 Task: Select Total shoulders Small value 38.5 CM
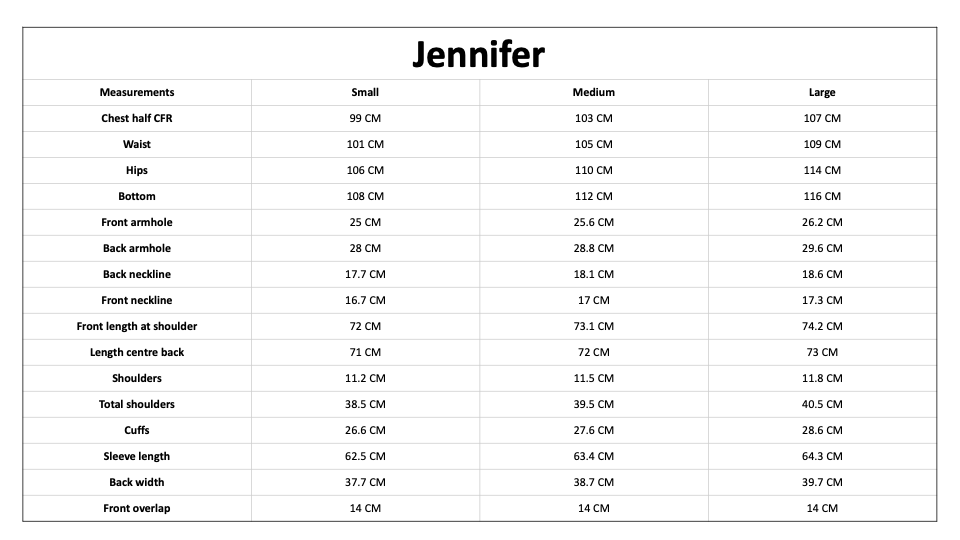click(365, 405)
